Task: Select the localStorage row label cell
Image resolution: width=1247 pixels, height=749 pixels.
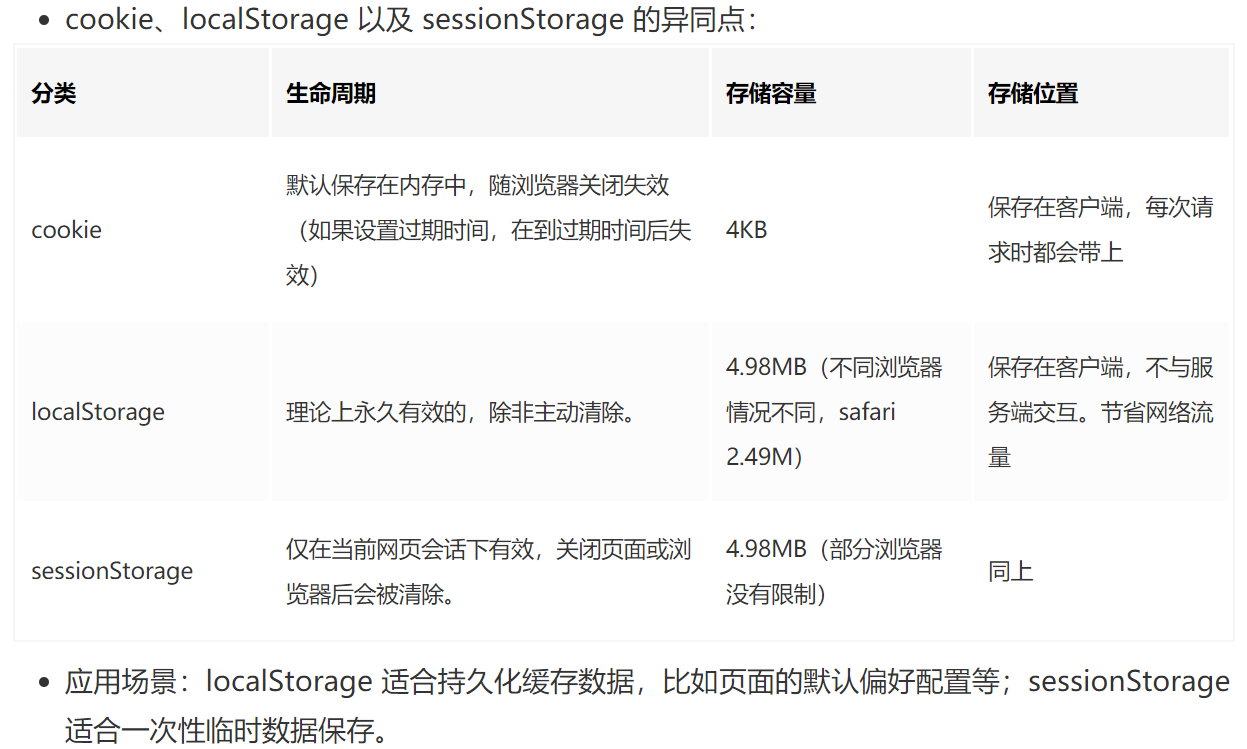Action: pos(98,412)
